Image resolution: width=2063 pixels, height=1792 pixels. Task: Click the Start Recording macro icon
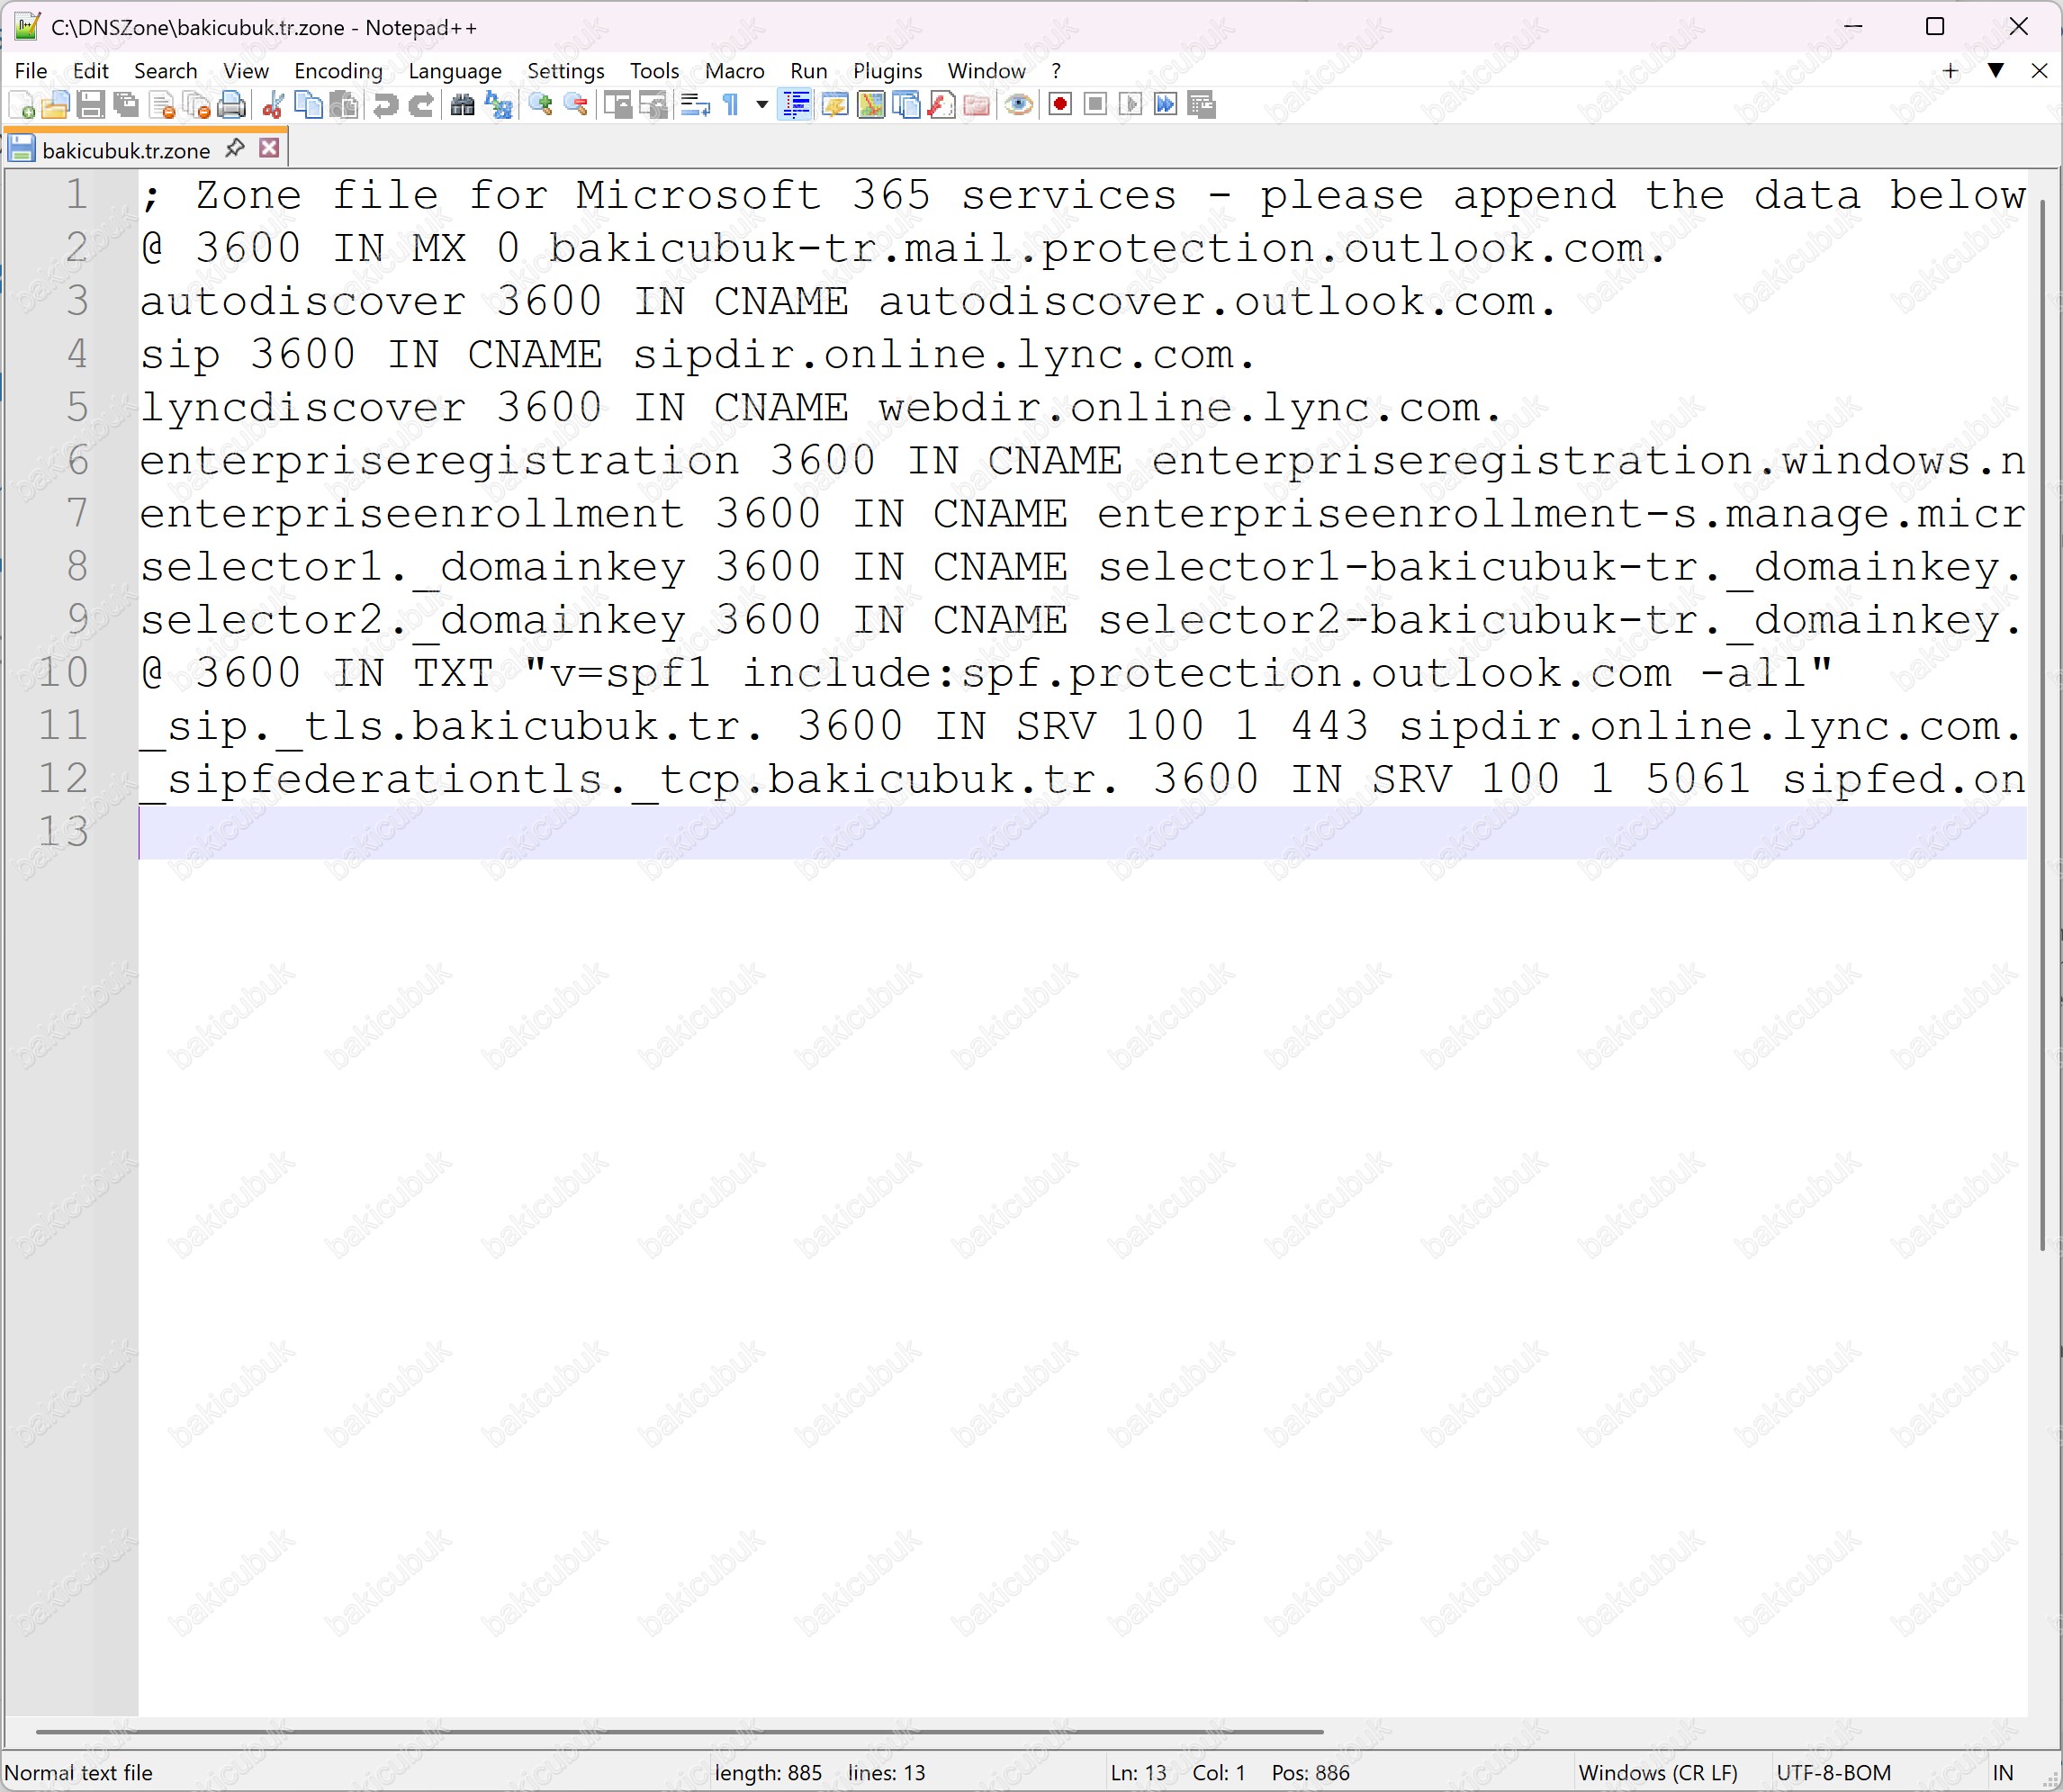point(1060,105)
